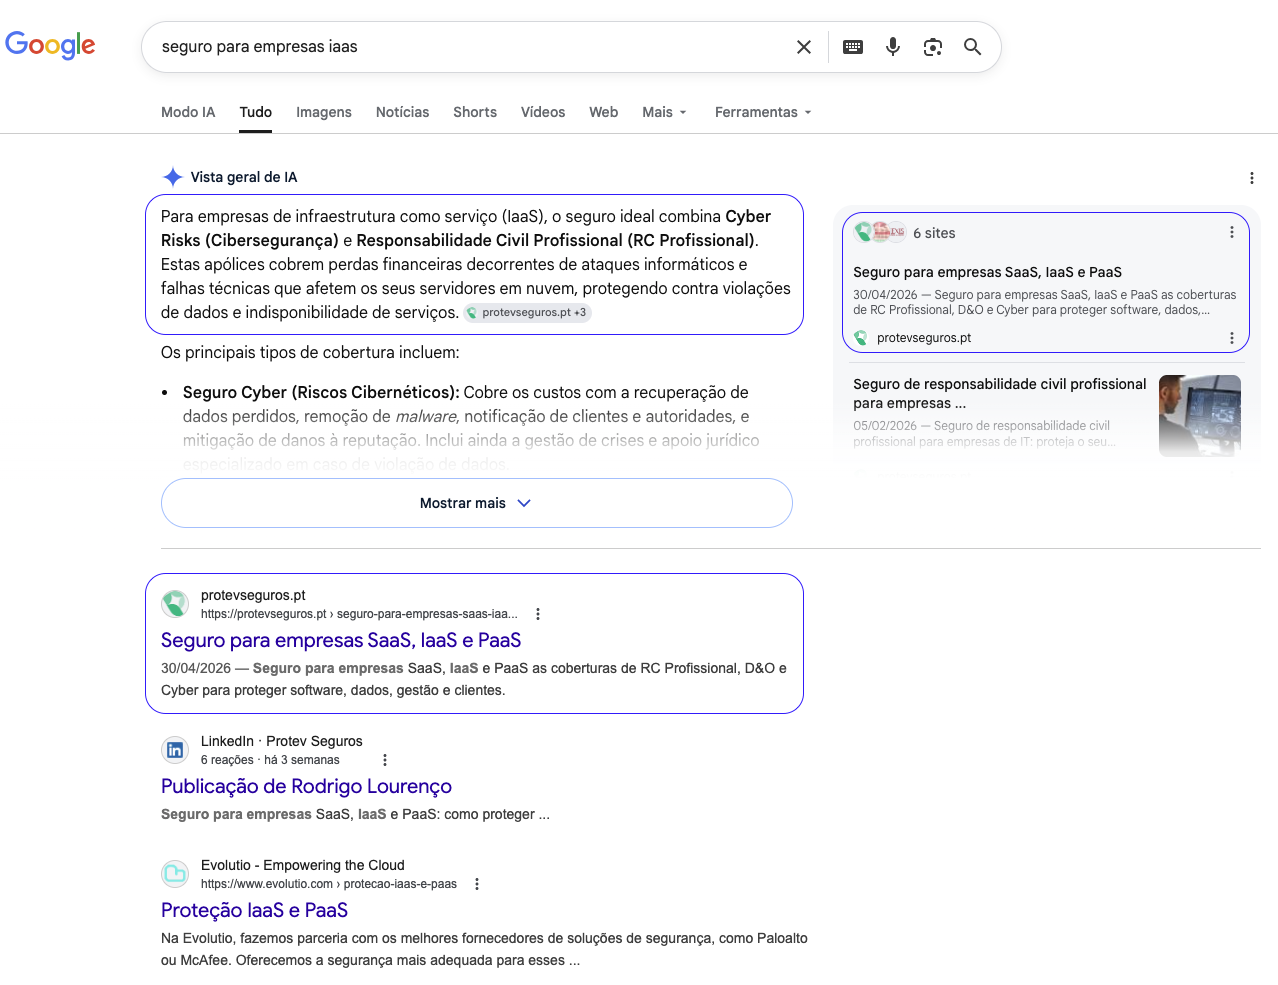The width and height of the screenshot is (1278, 985).
Task: Clear the search query with the X icon
Action: (804, 47)
